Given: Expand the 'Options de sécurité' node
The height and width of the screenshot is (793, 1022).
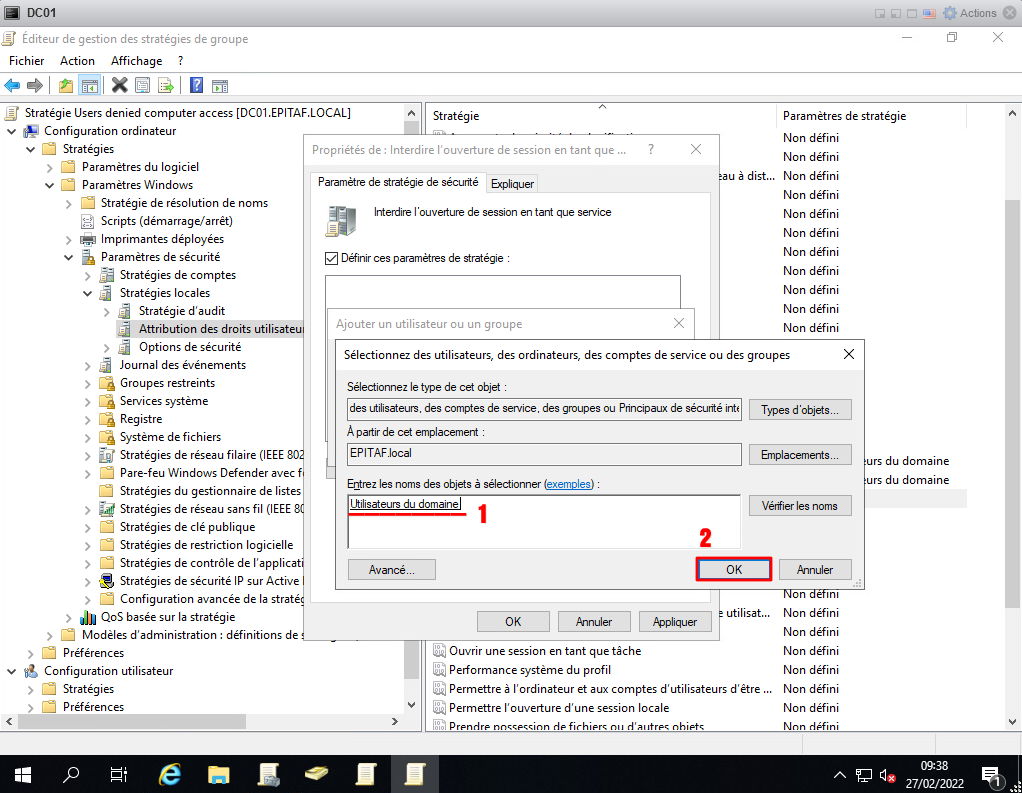Looking at the screenshot, I should click(x=107, y=347).
